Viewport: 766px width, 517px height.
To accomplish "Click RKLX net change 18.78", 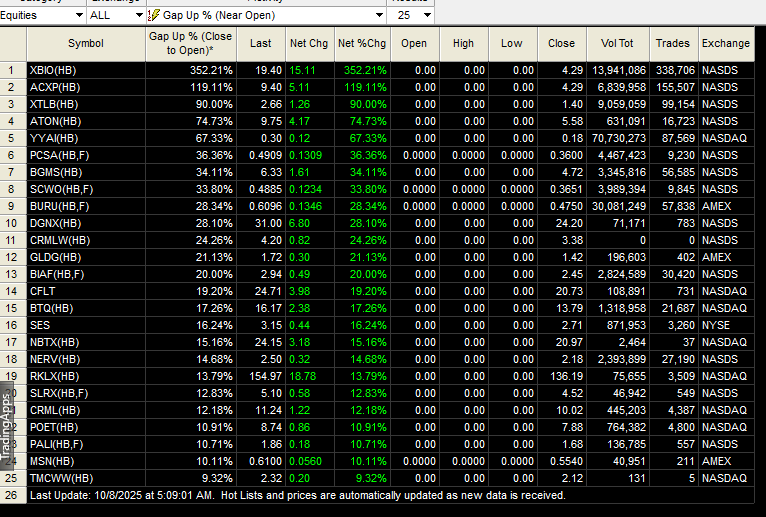I will click(x=302, y=376).
